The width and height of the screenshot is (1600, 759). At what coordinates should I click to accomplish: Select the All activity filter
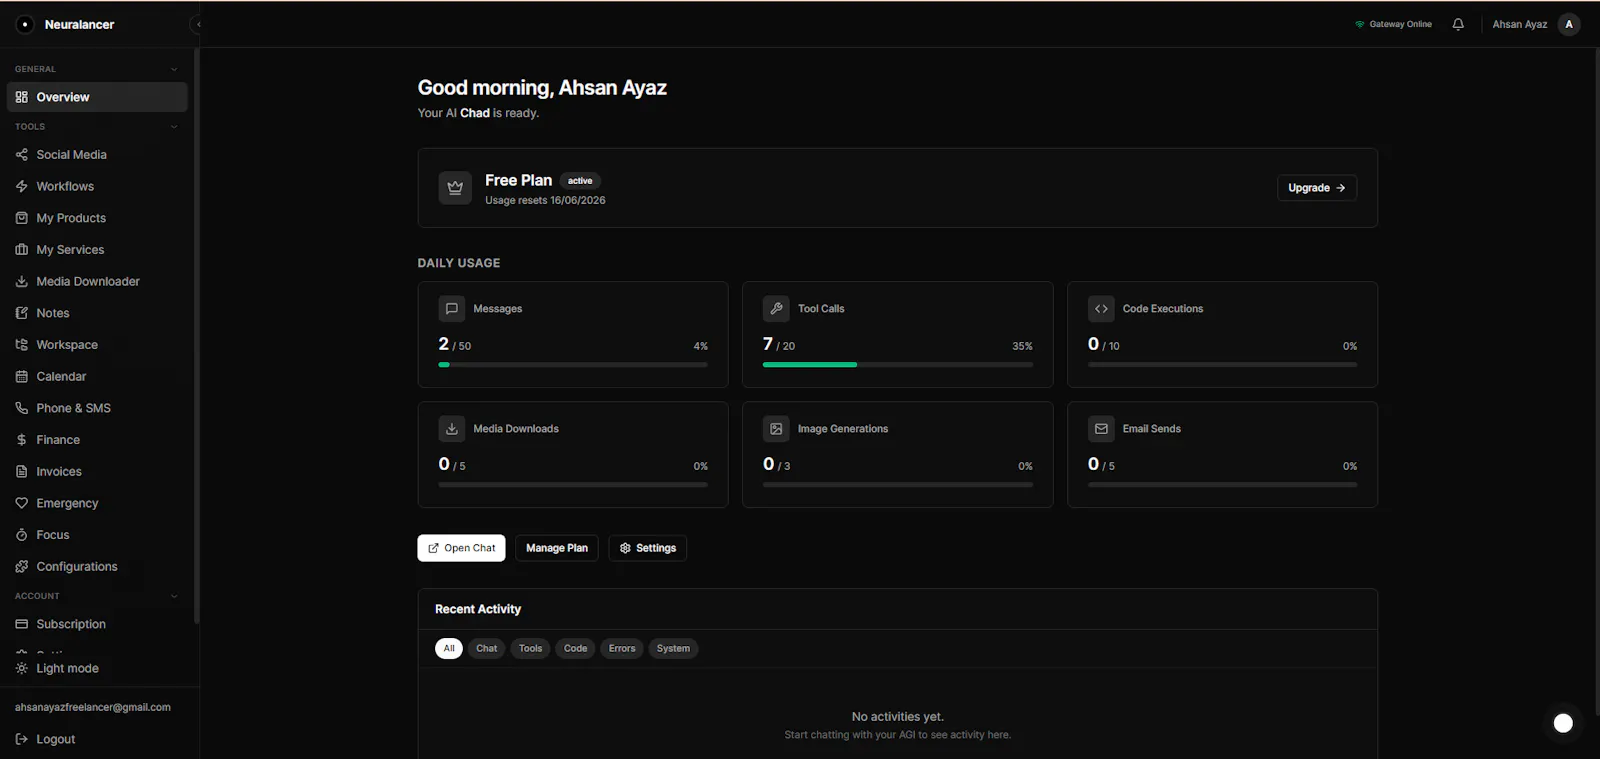click(449, 649)
